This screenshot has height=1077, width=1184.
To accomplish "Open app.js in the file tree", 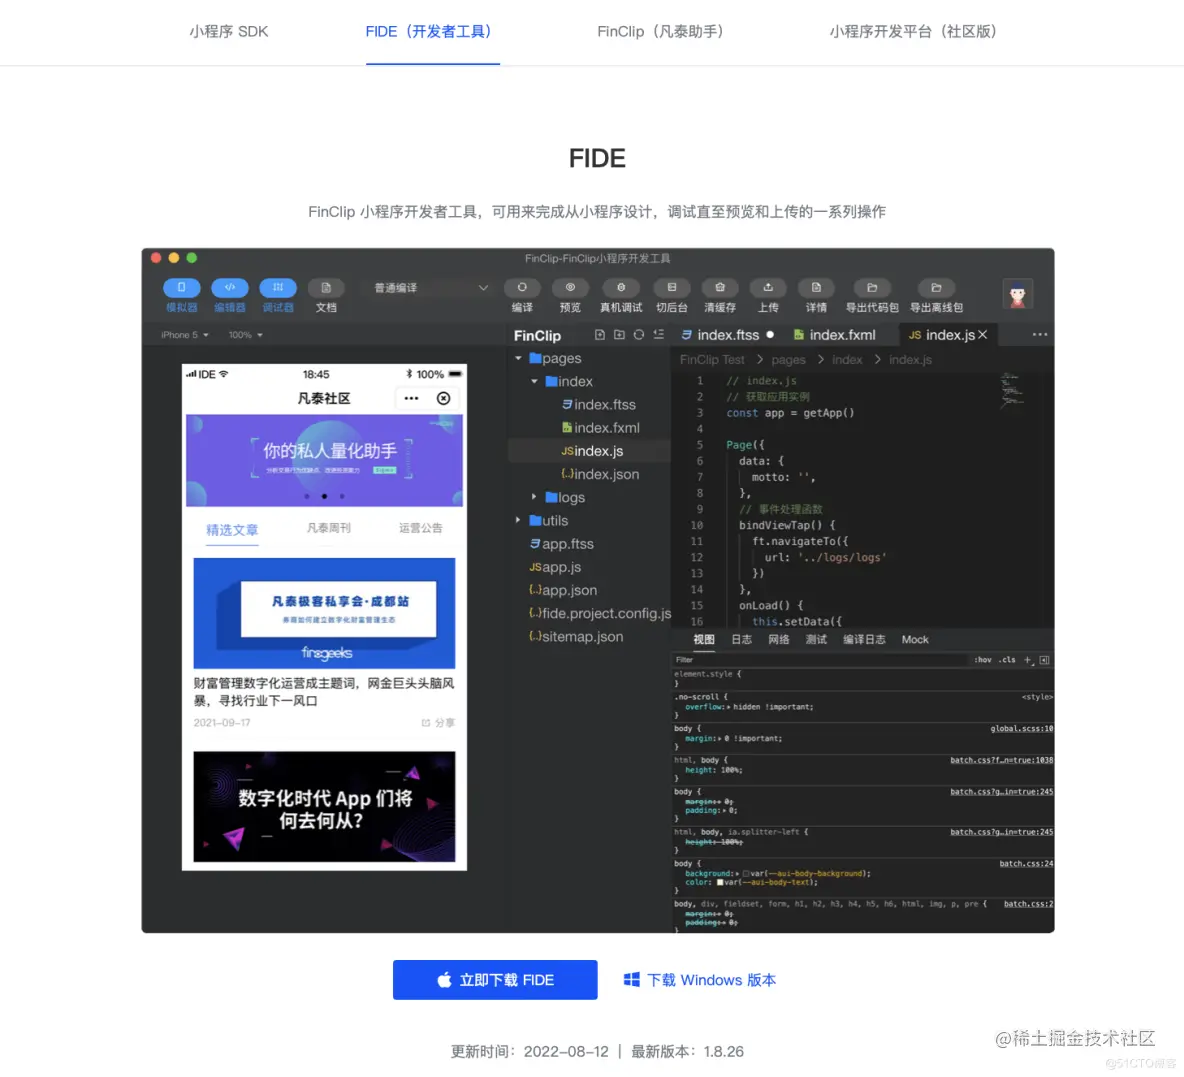I will [x=555, y=567].
